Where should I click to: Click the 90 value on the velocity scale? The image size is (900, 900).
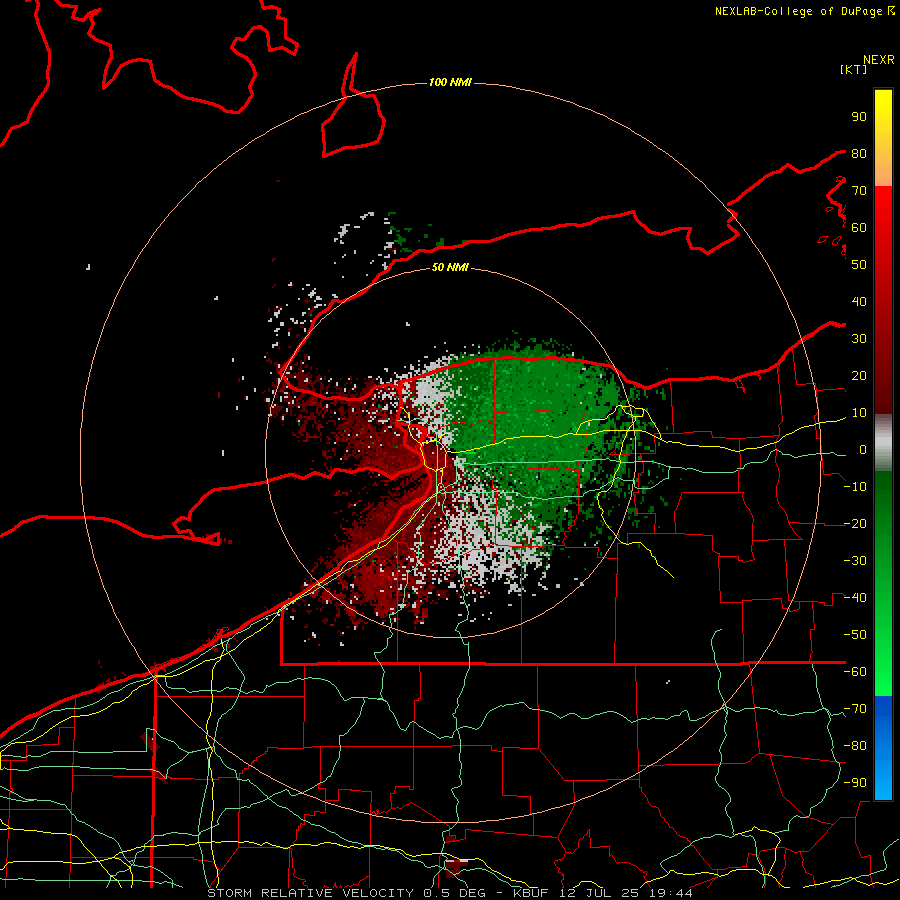point(859,117)
